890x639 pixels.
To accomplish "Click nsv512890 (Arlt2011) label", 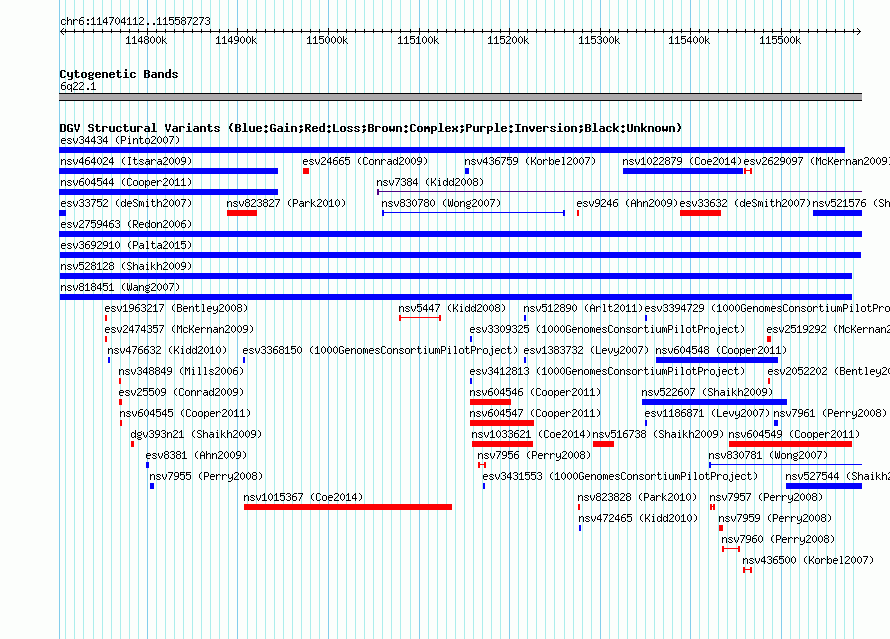I will [583, 308].
